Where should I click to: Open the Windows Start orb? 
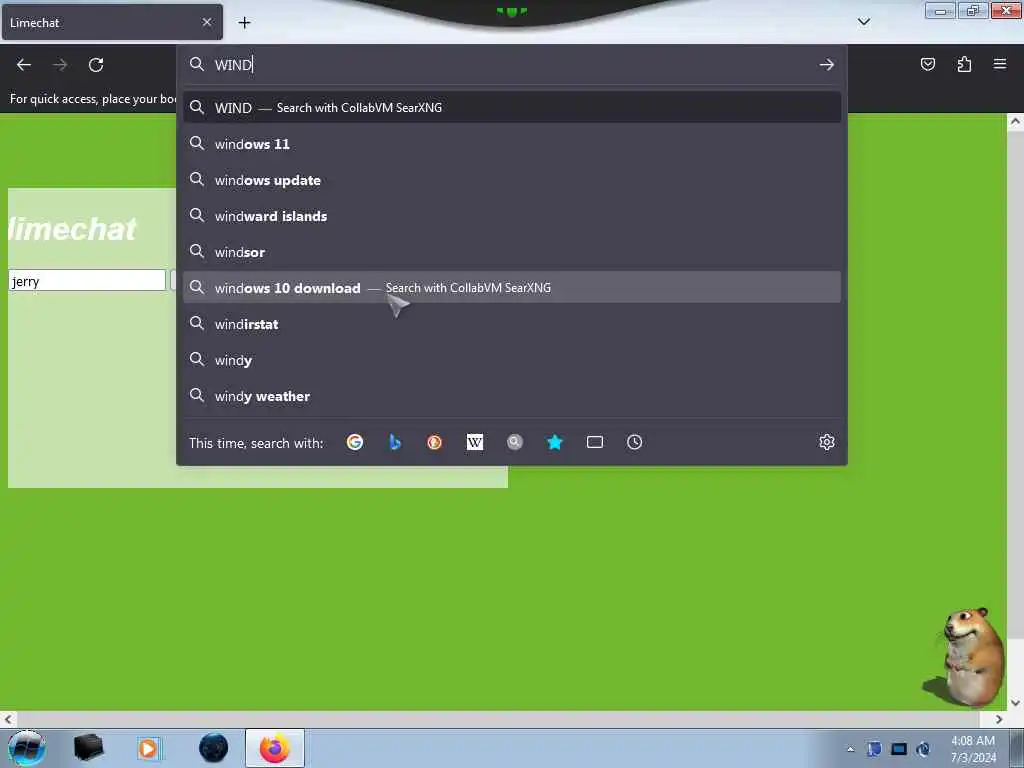(x=27, y=748)
